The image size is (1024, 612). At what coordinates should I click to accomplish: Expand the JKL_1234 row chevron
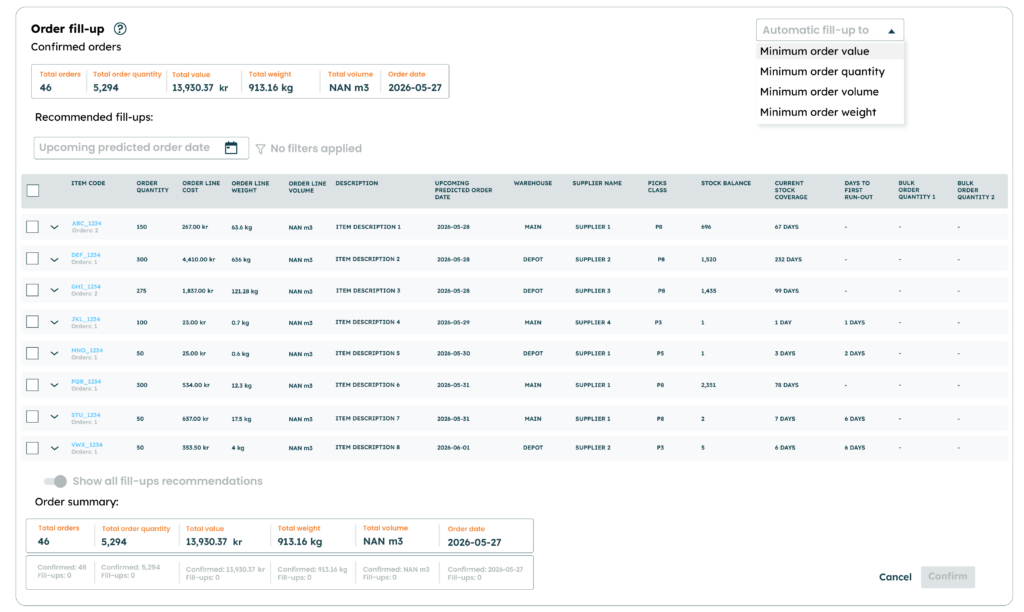pos(54,322)
